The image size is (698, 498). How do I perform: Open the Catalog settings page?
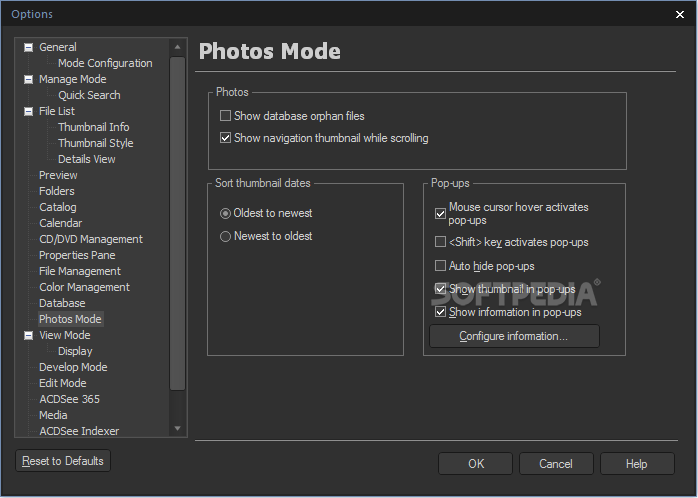click(57, 207)
